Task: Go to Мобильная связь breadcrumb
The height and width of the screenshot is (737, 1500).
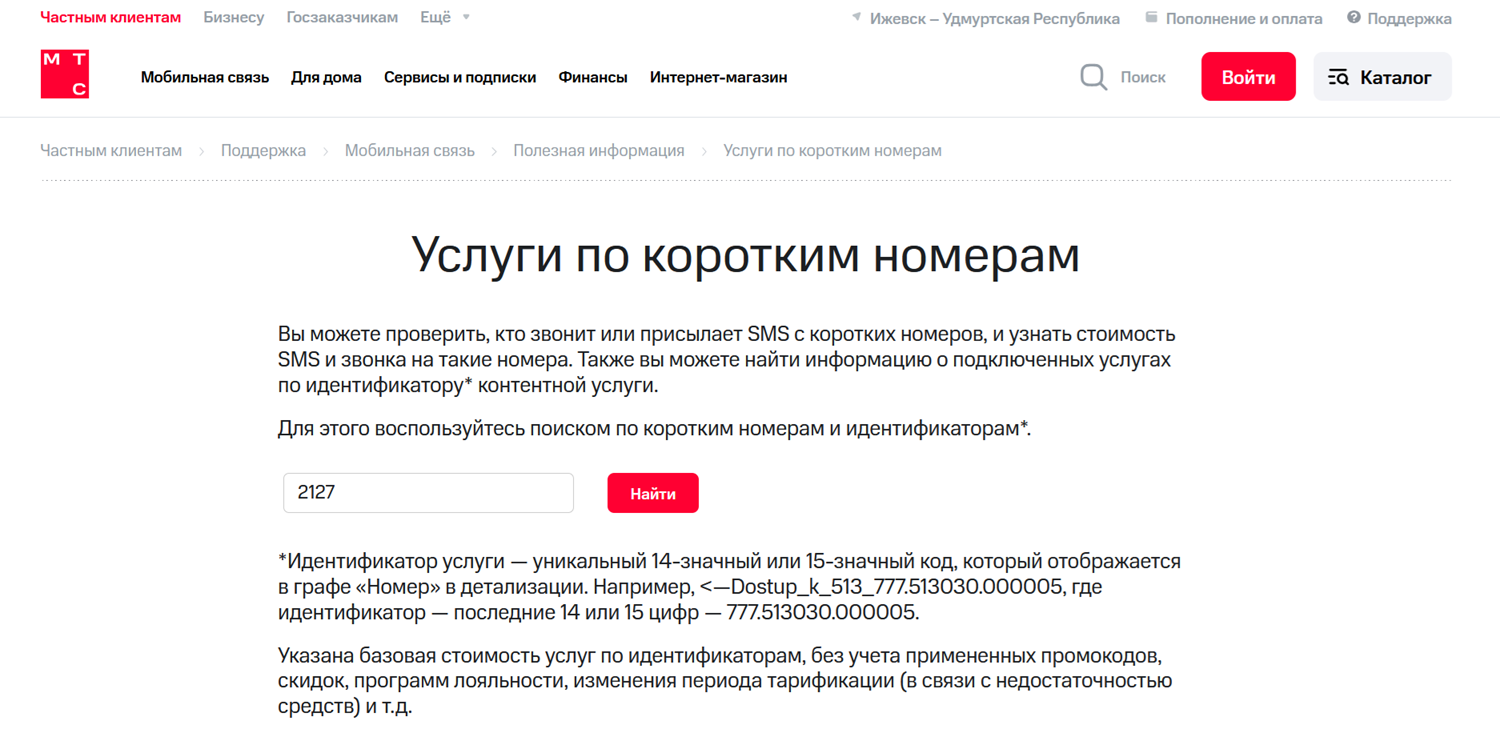Action: 410,151
